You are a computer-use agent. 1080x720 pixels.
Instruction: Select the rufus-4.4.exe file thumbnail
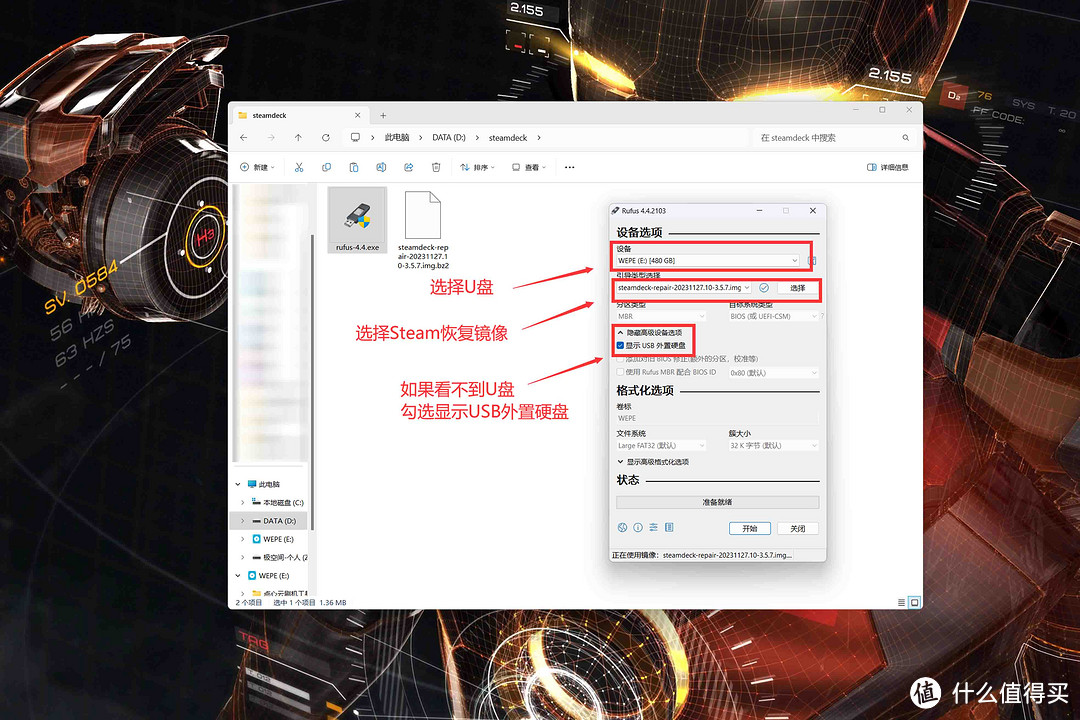pyautogui.click(x=357, y=220)
